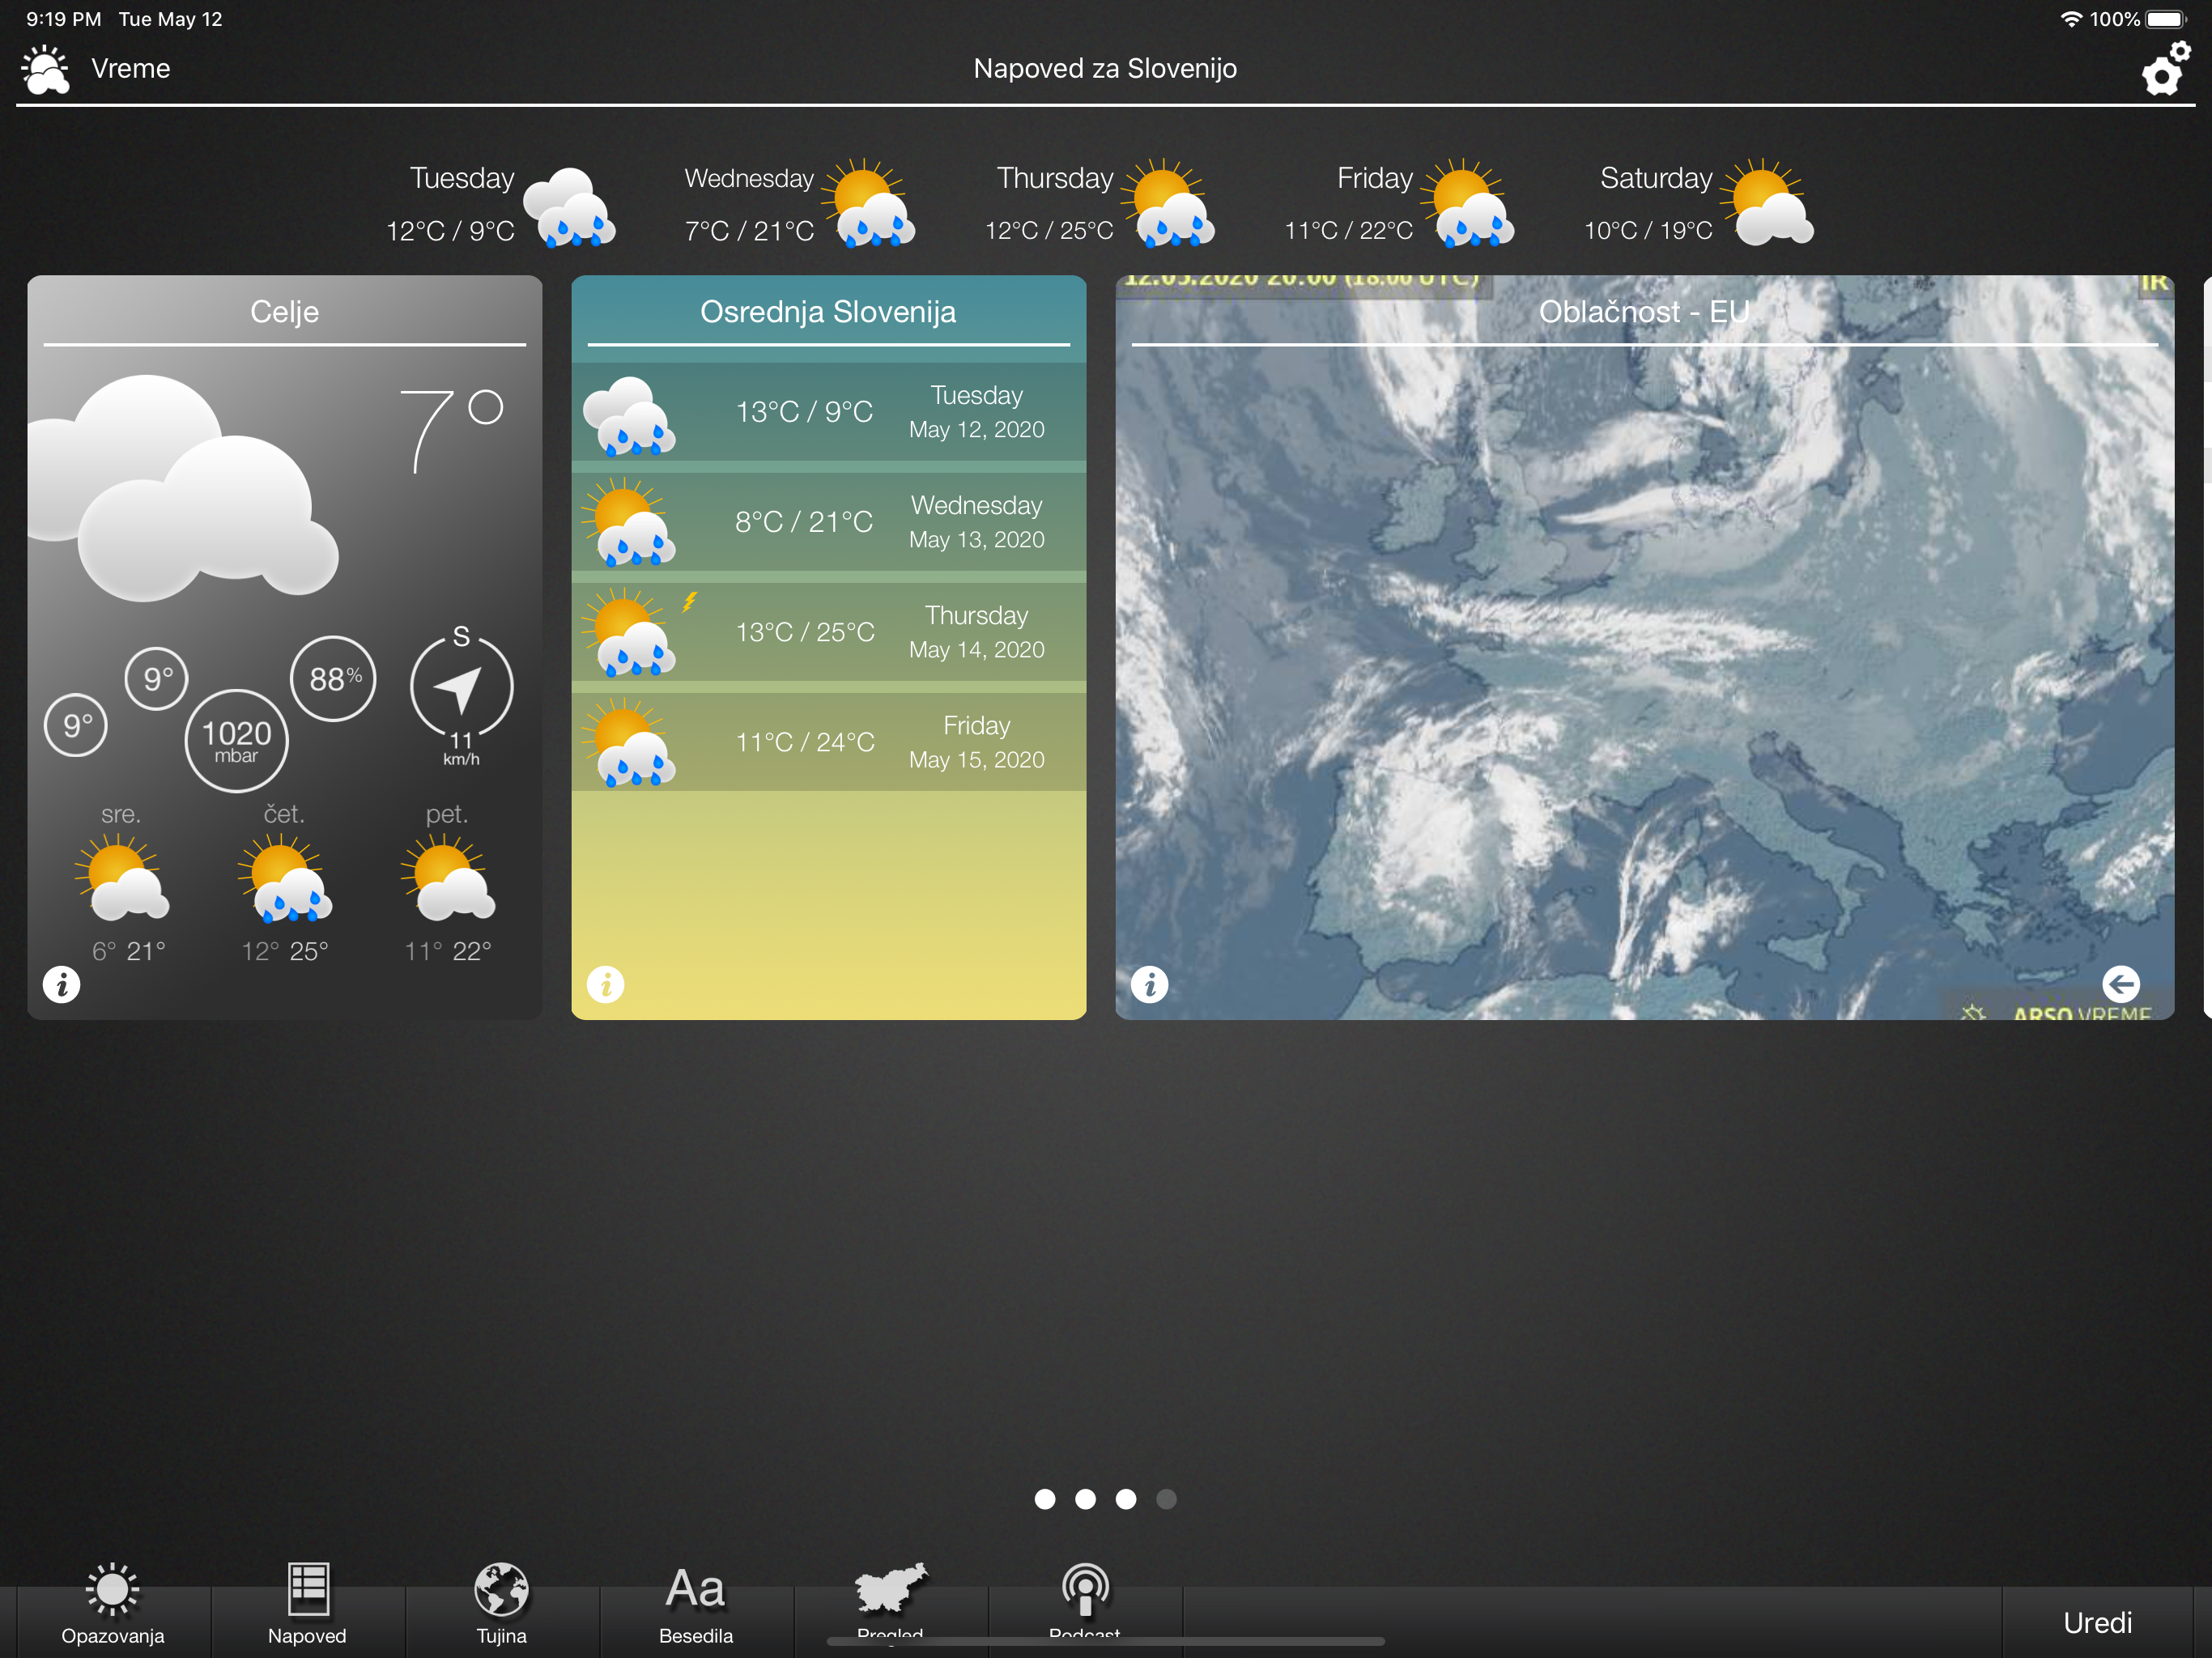Open info on Oblačnost EU satellite card
The width and height of the screenshot is (2212, 1658).
[x=1150, y=984]
